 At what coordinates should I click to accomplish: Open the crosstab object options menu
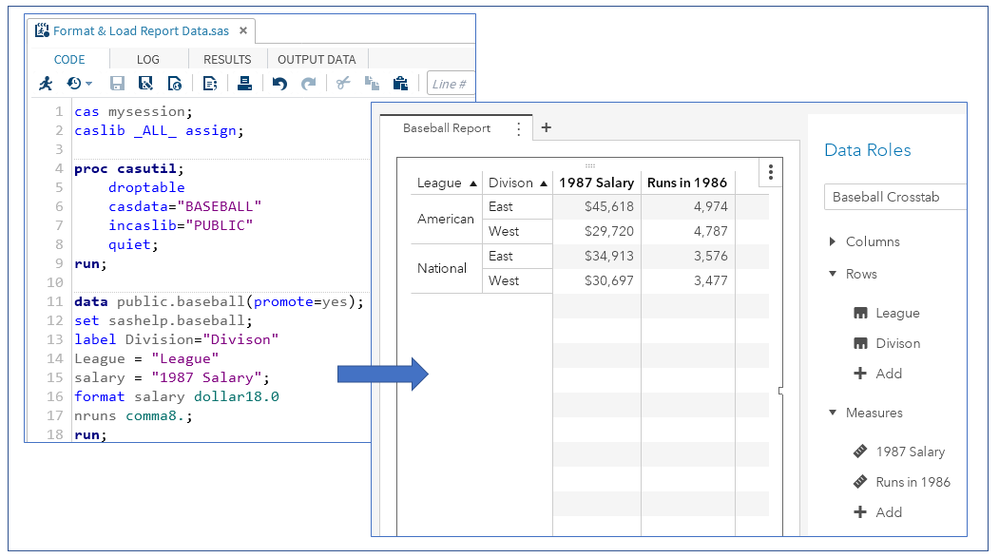tap(770, 173)
